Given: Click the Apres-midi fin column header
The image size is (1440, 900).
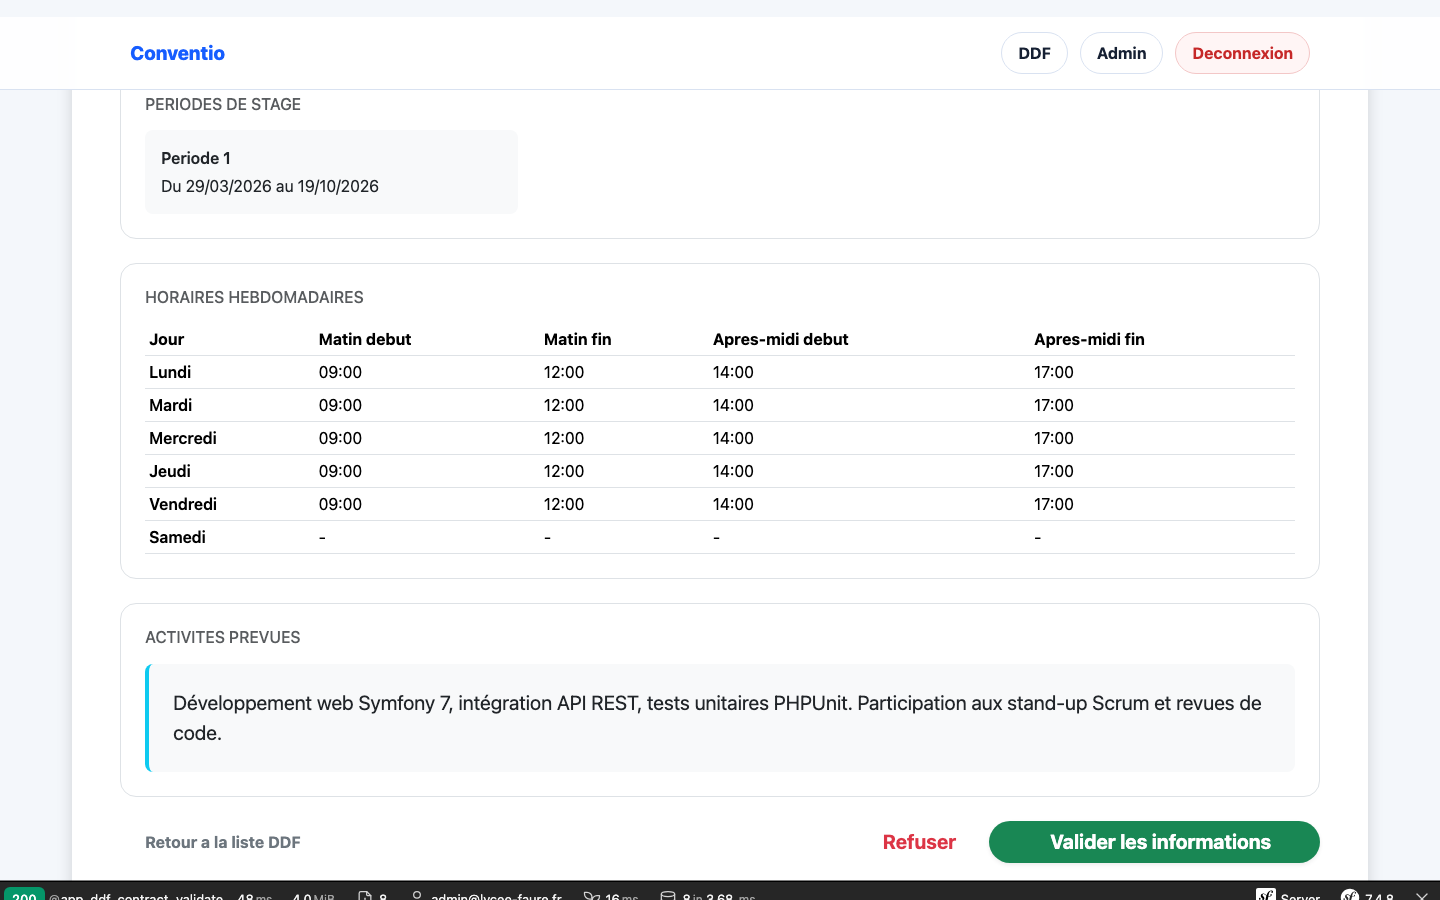Looking at the screenshot, I should [1089, 339].
